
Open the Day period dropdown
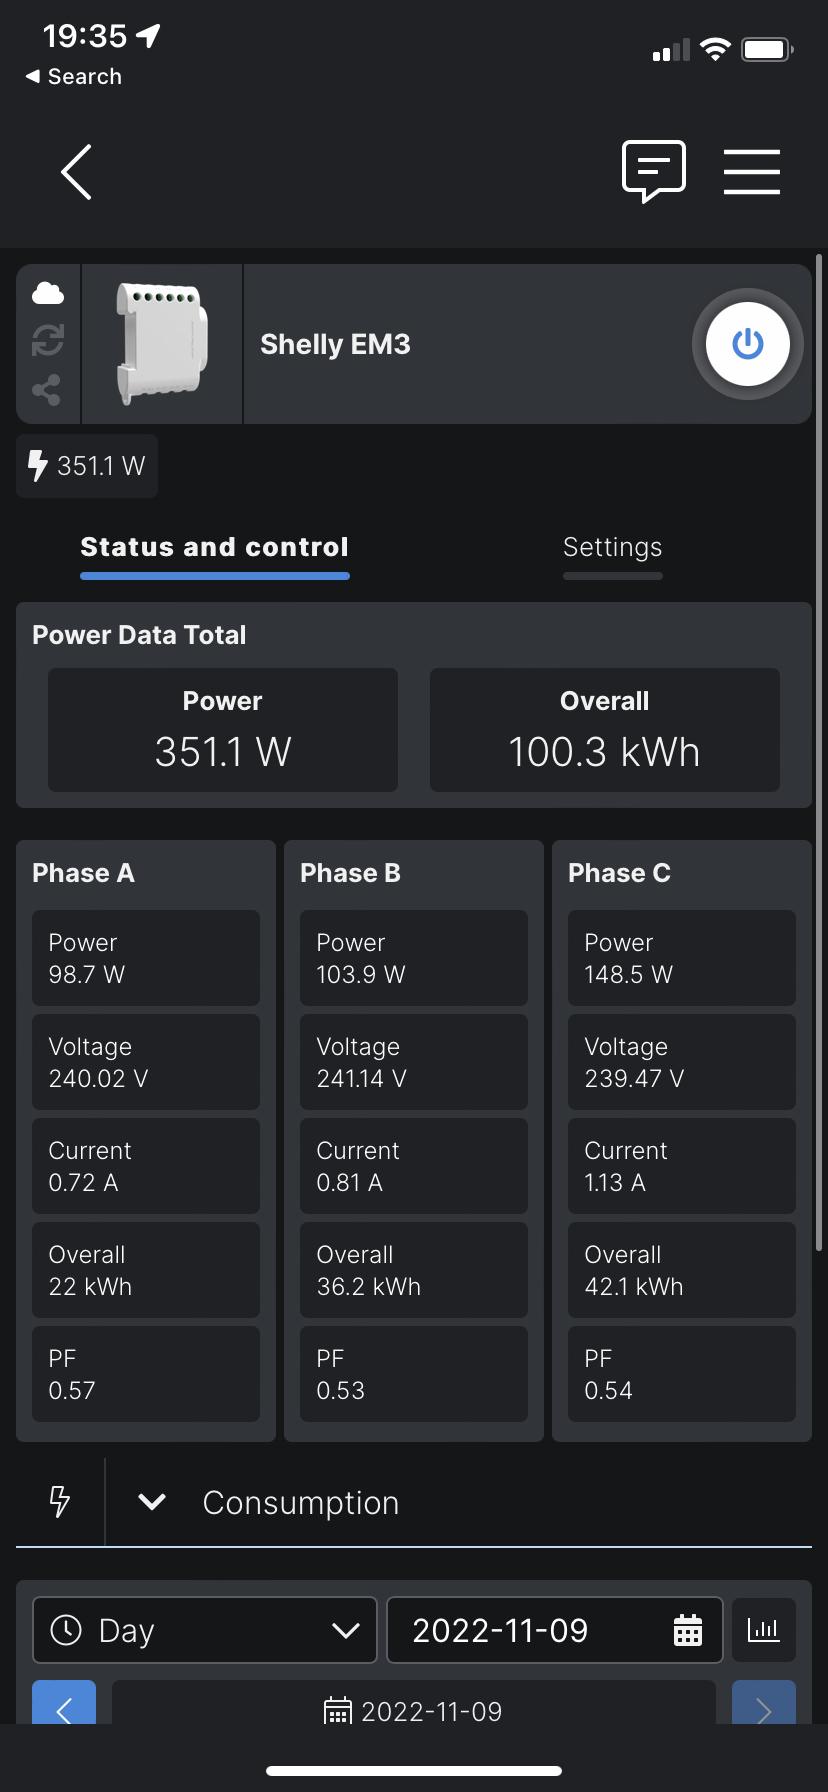tap(205, 1630)
